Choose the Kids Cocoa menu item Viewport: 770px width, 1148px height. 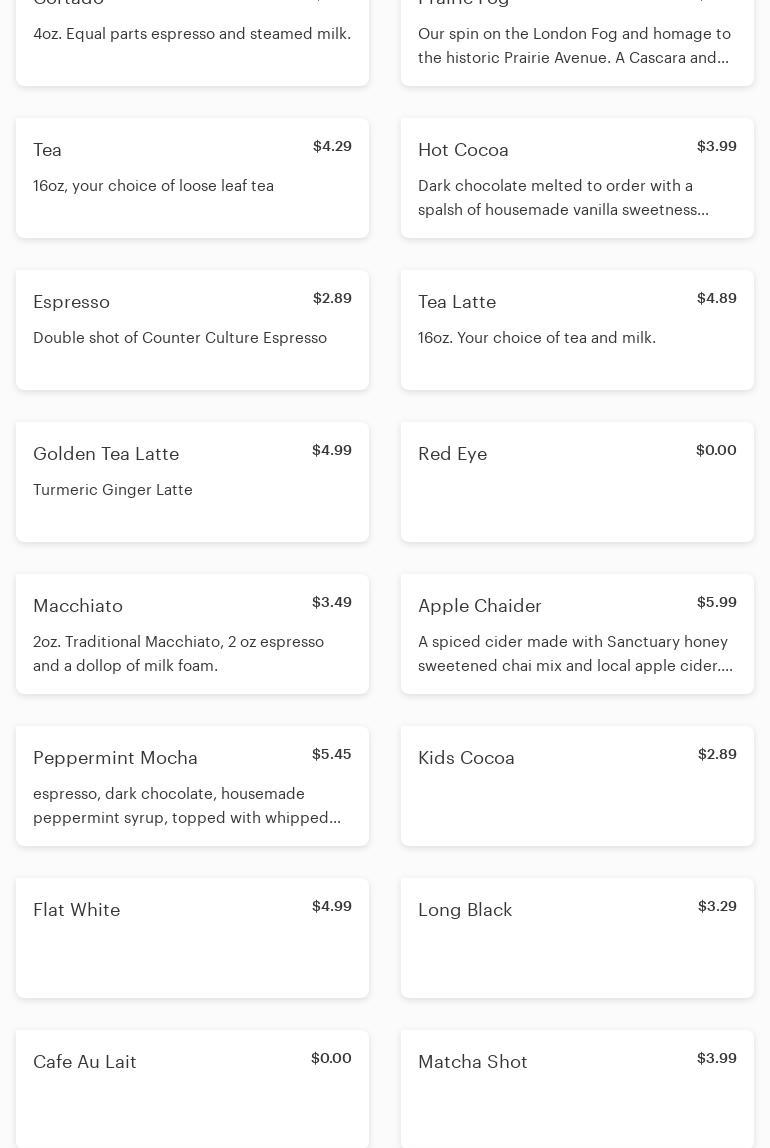pos(577,786)
